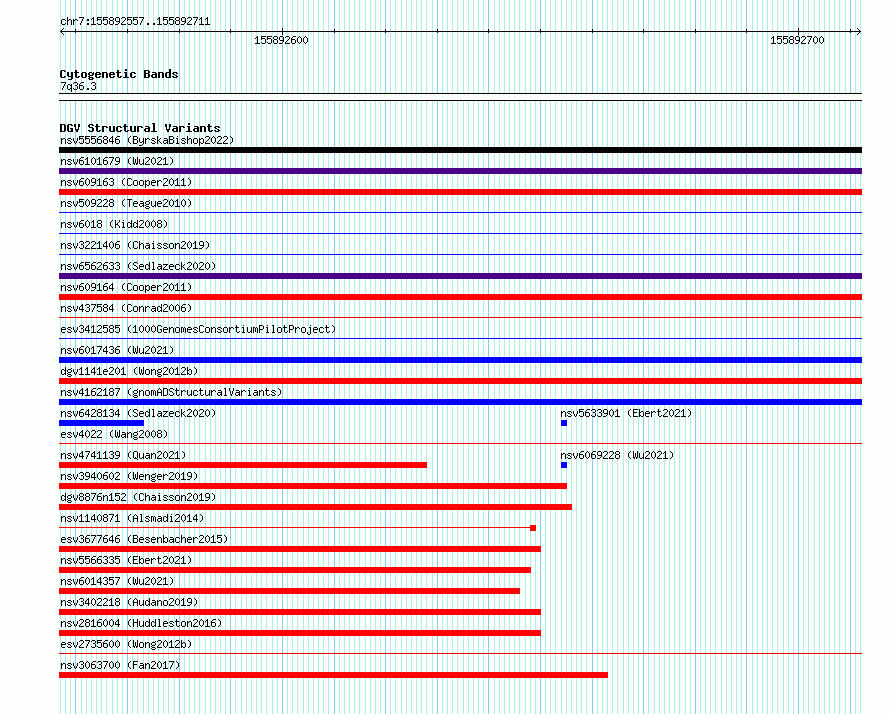Select the purple nsv6562633 variant bar
This screenshot has height=714, width=890.
460,276
